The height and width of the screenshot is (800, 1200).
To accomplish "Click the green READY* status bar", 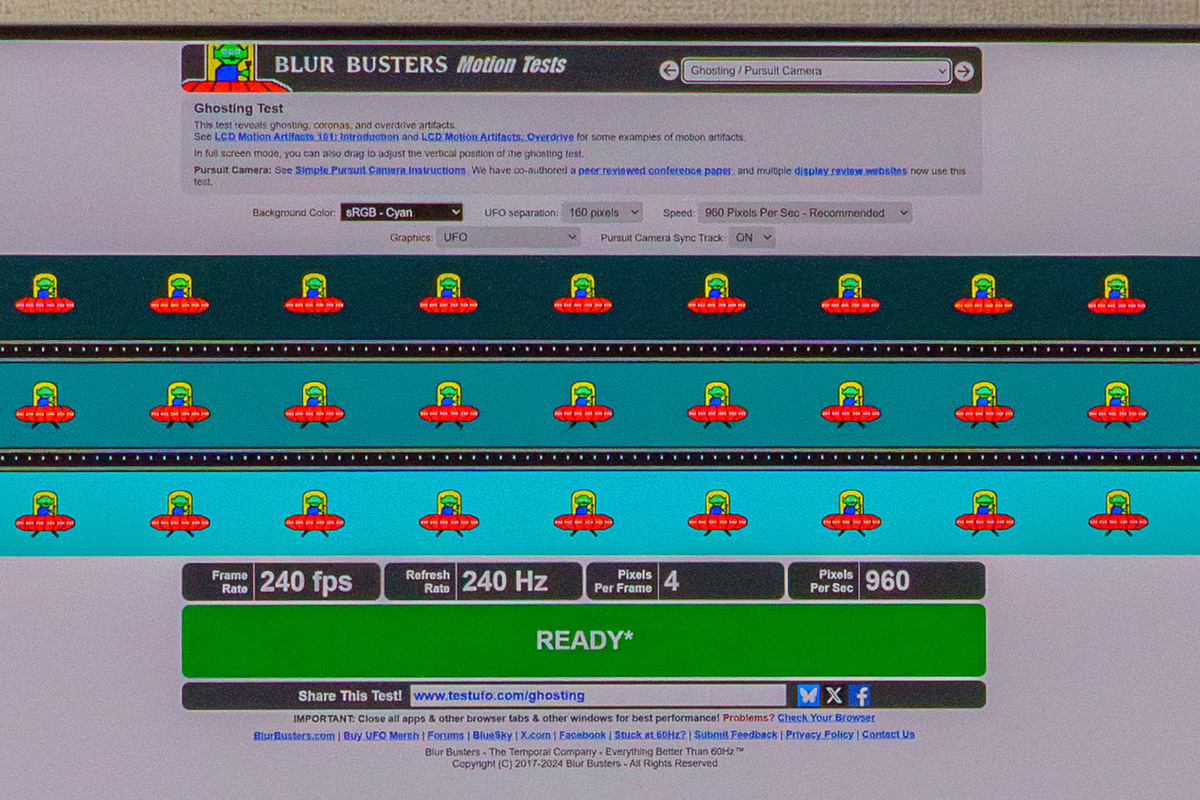I will click(x=583, y=641).
